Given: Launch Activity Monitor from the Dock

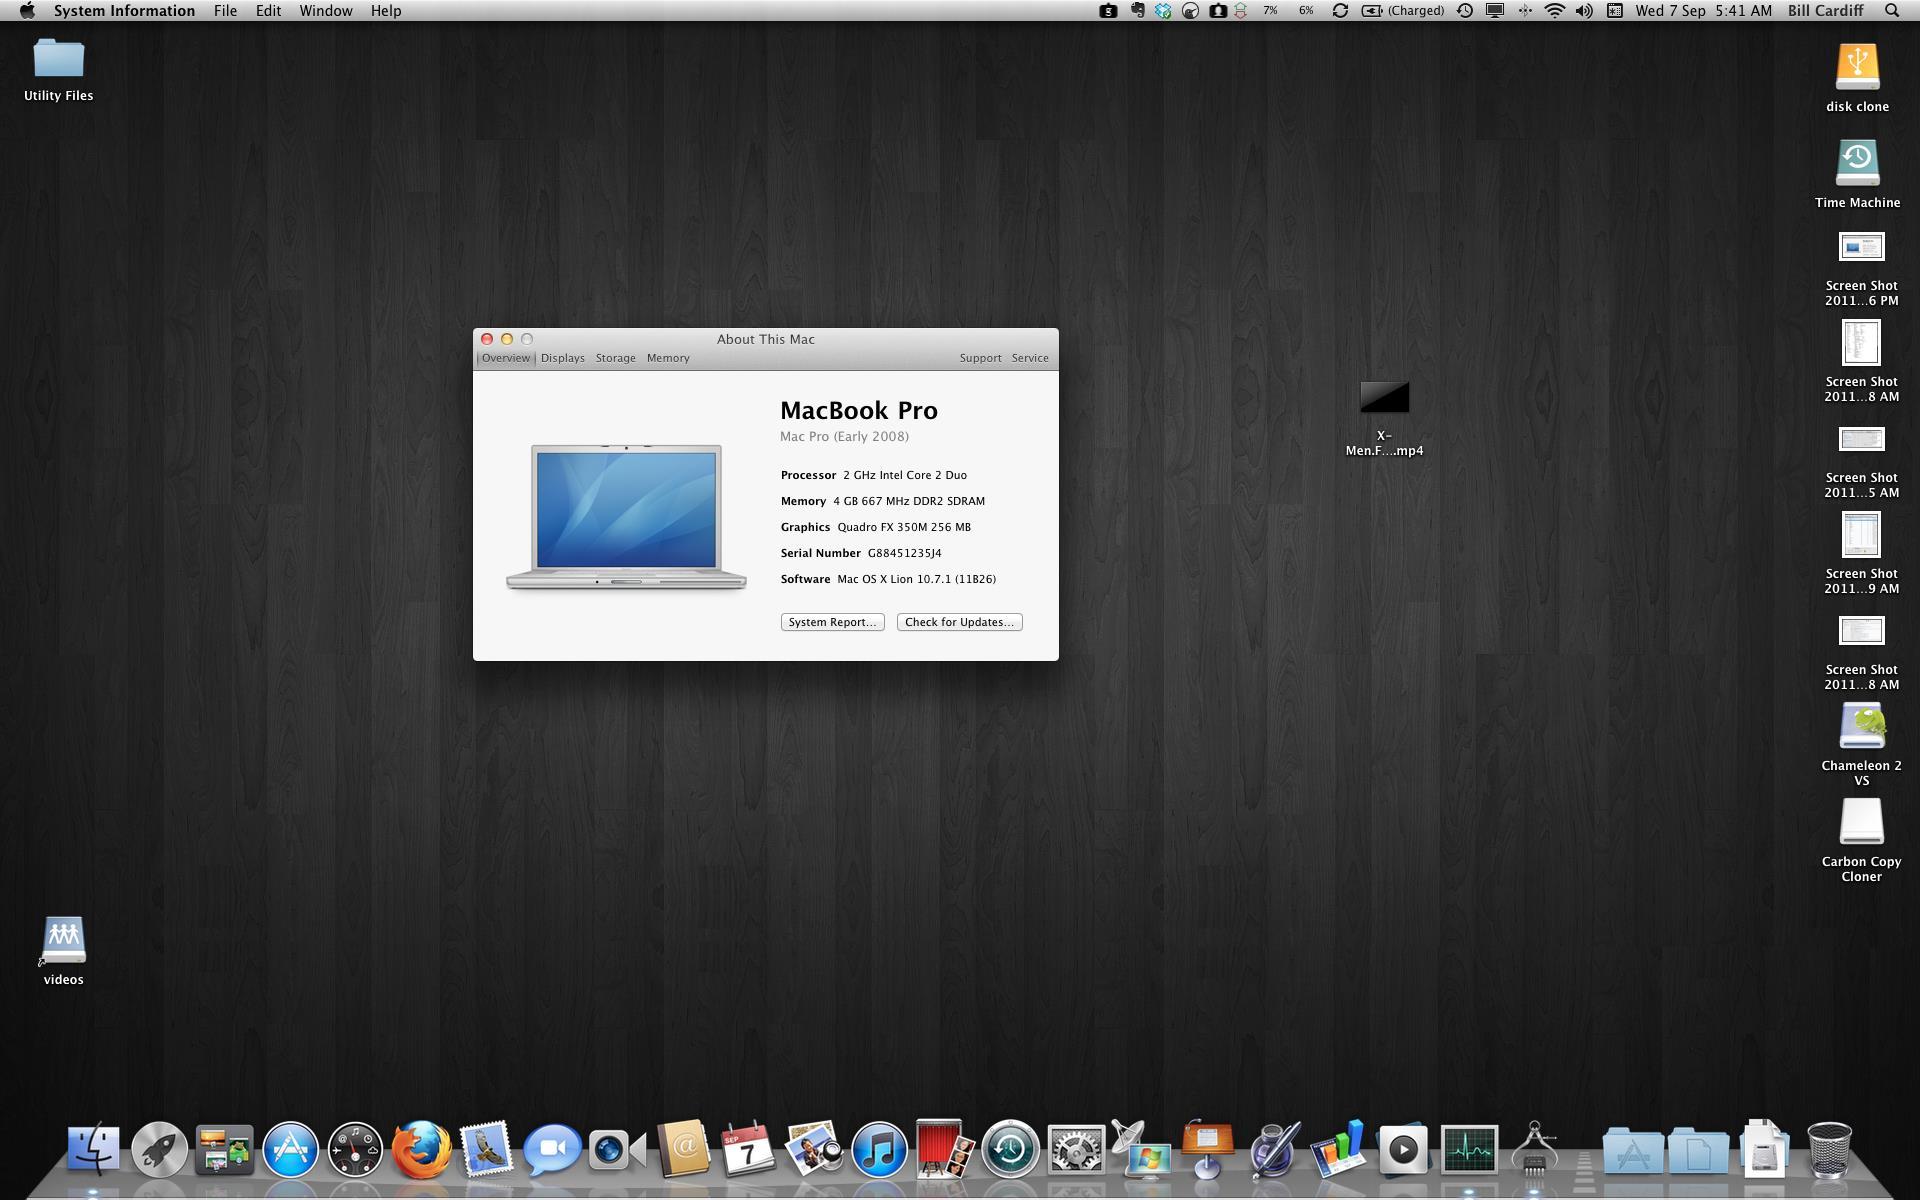Looking at the screenshot, I should 1469,1150.
